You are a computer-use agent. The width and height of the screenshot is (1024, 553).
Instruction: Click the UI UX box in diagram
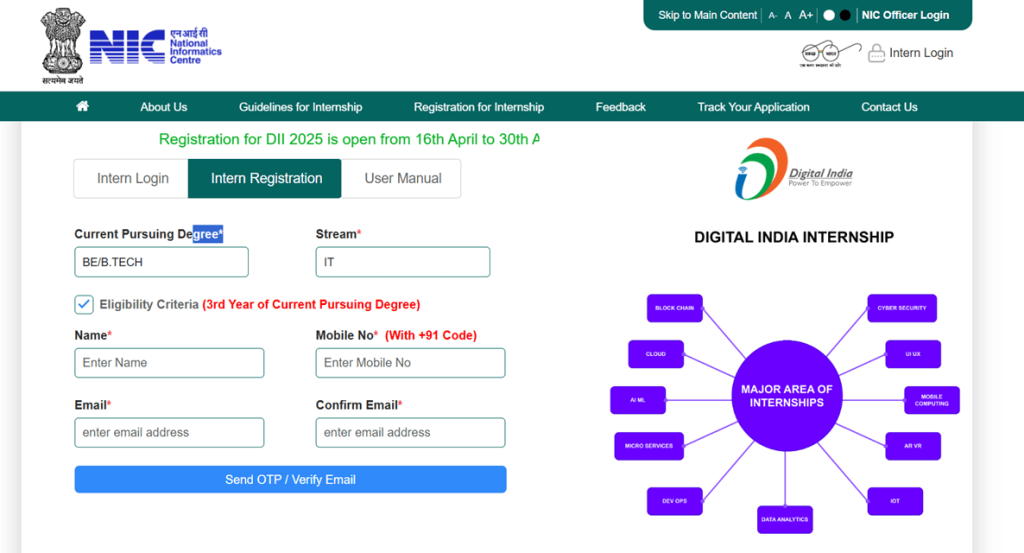[x=913, y=354]
